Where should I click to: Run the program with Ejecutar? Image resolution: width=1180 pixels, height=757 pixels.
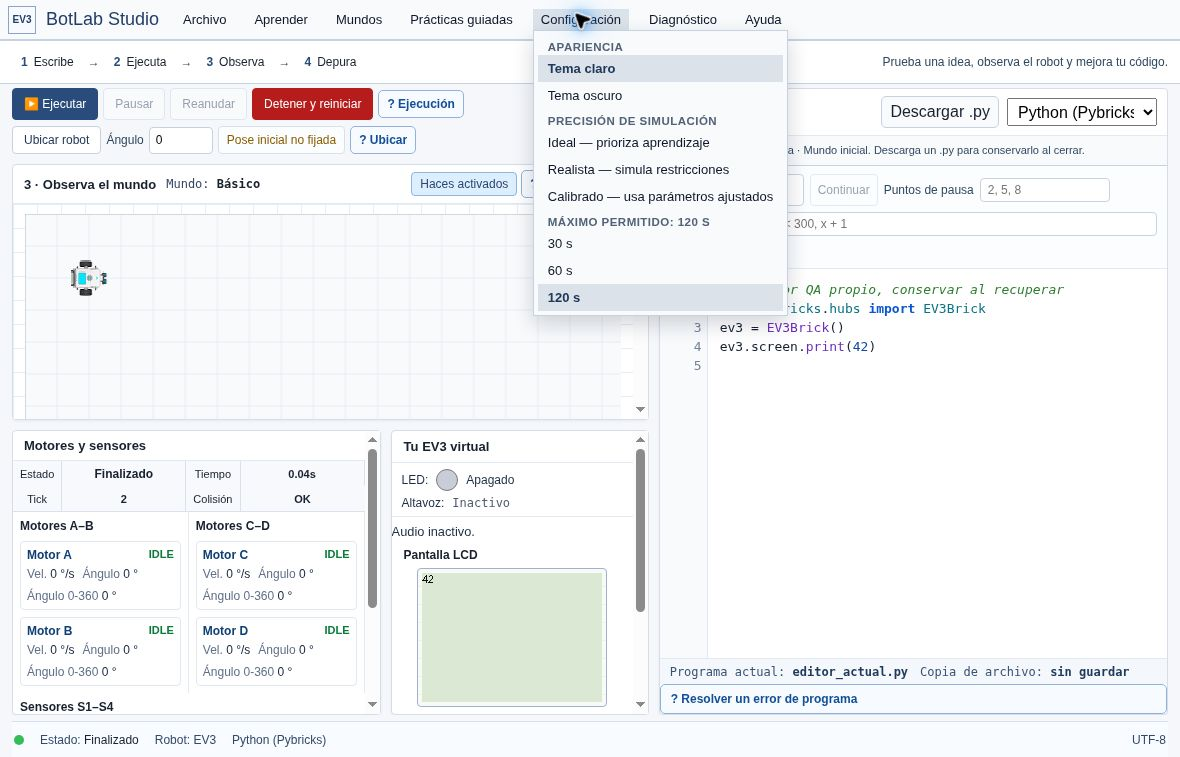pos(55,104)
